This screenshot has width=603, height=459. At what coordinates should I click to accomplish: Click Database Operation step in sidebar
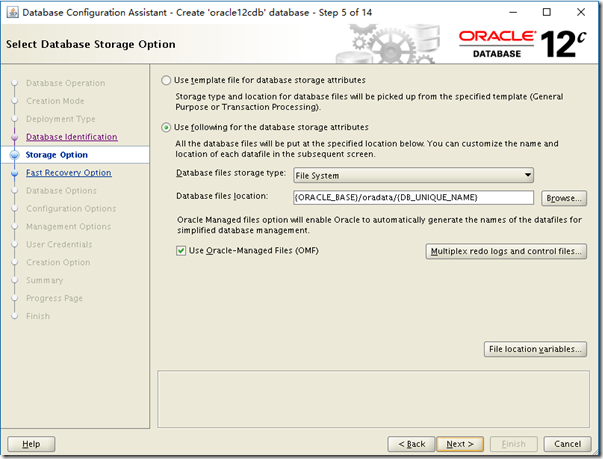coord(65,83)
